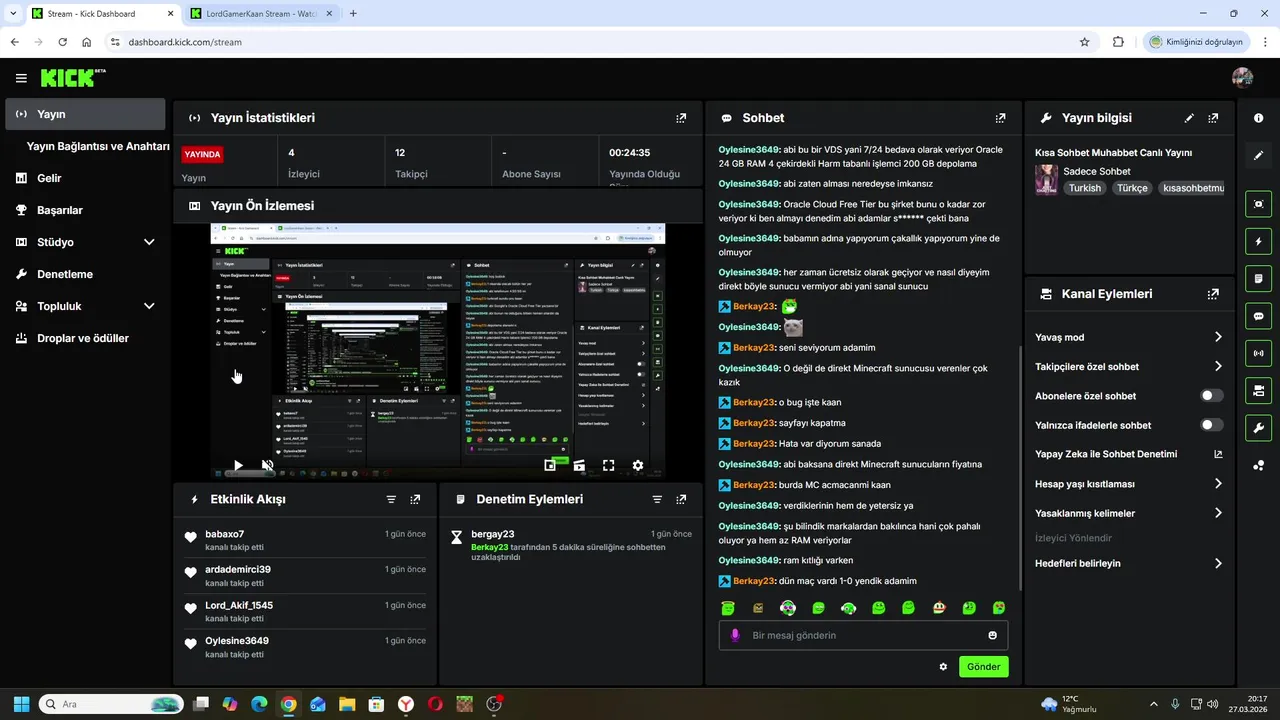
Task: Click the purple microphone icon in message field
Action: tap(735, 635)
